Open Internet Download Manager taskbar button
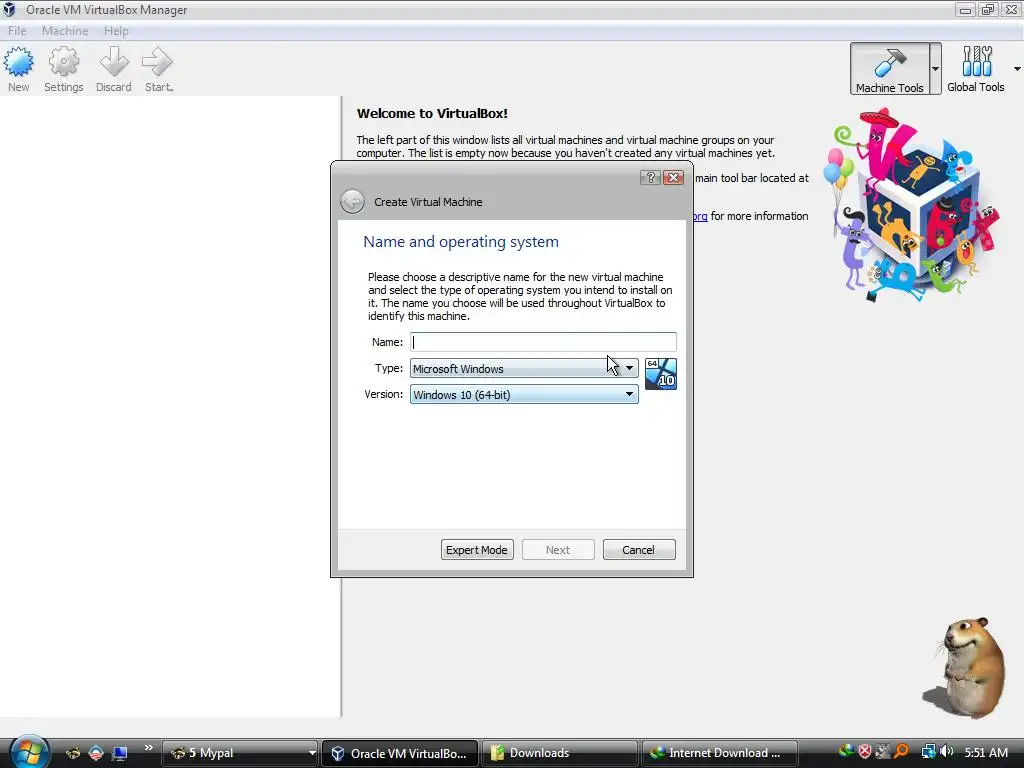The width and height of the screenshot is (1024, 768). tap(720, 753)
